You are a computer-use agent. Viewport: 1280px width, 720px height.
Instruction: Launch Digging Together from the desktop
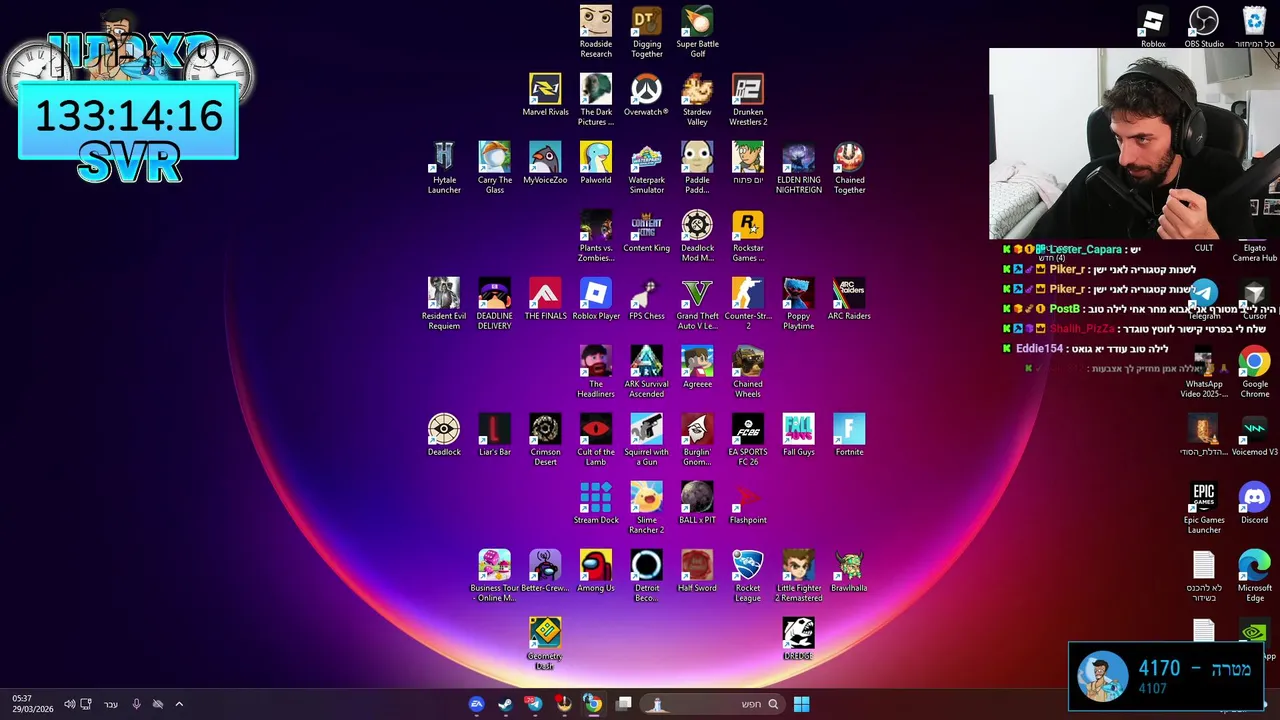(x=647, y=32)
